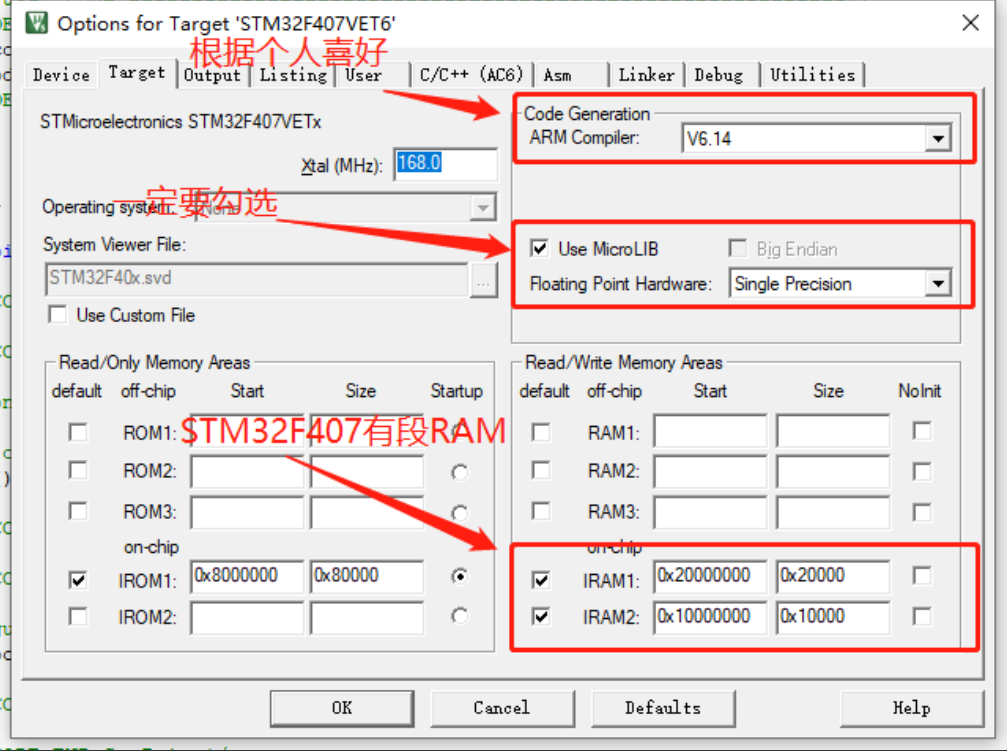
Task: Click the IROM1 Size field showing 0x80000
Action: tap(367, 576)
